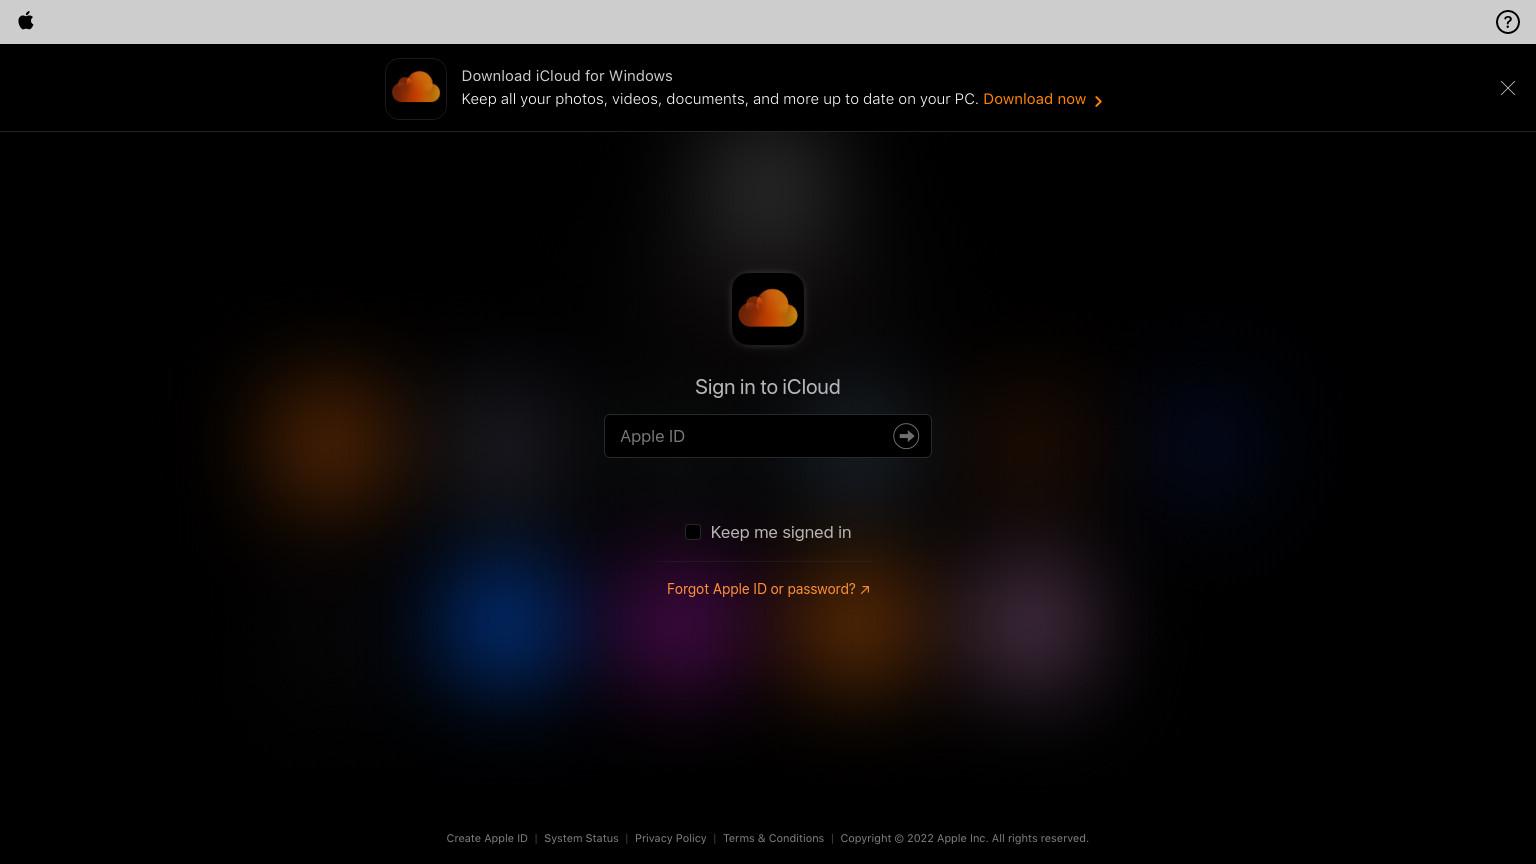Viewport: 1536px width, 864px height.
Task: Click the Download now link
Action: pos(1043,99)
